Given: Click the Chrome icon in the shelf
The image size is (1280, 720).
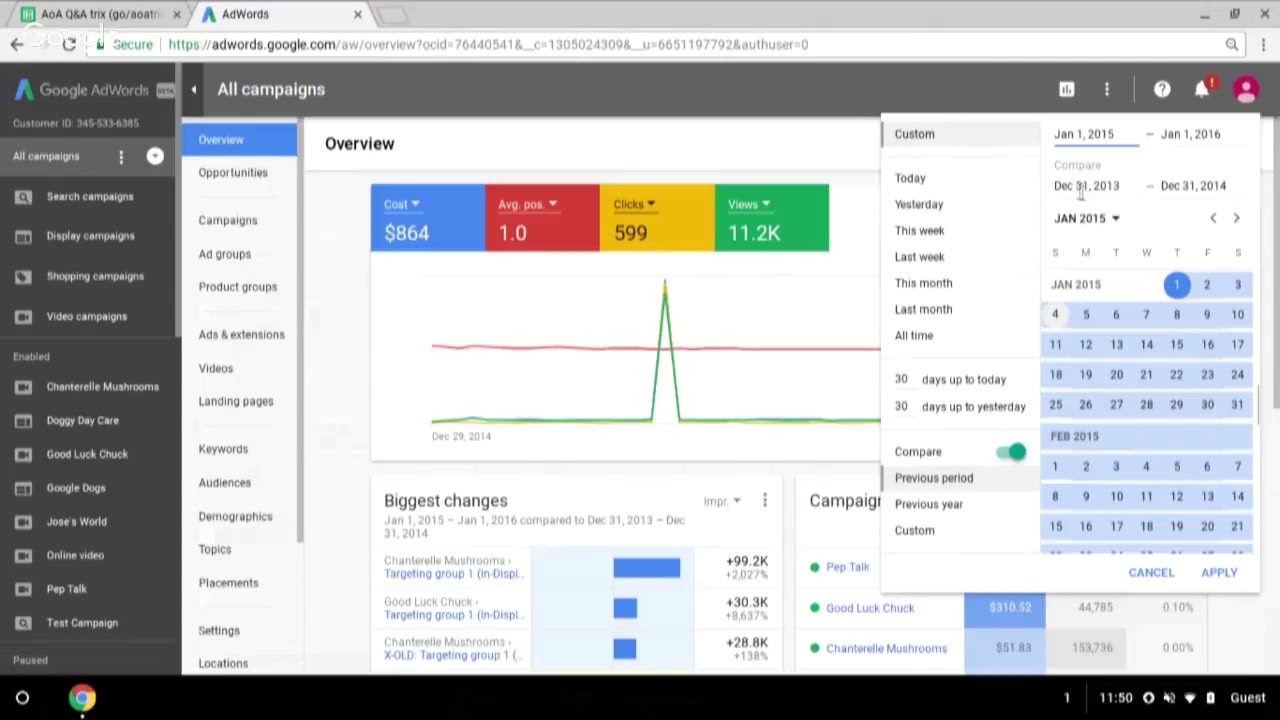Looking at the screenshot, I should [82, 698].
